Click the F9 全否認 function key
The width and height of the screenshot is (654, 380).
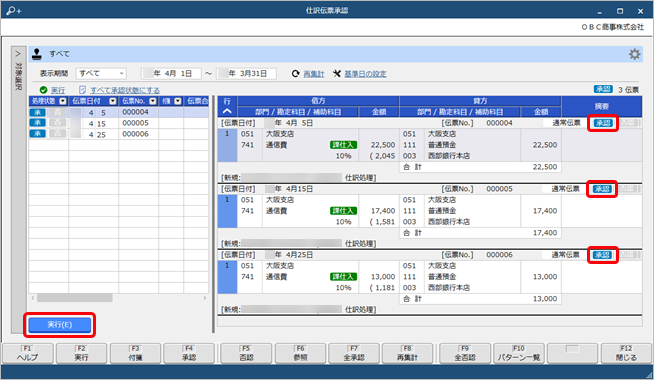465,353
